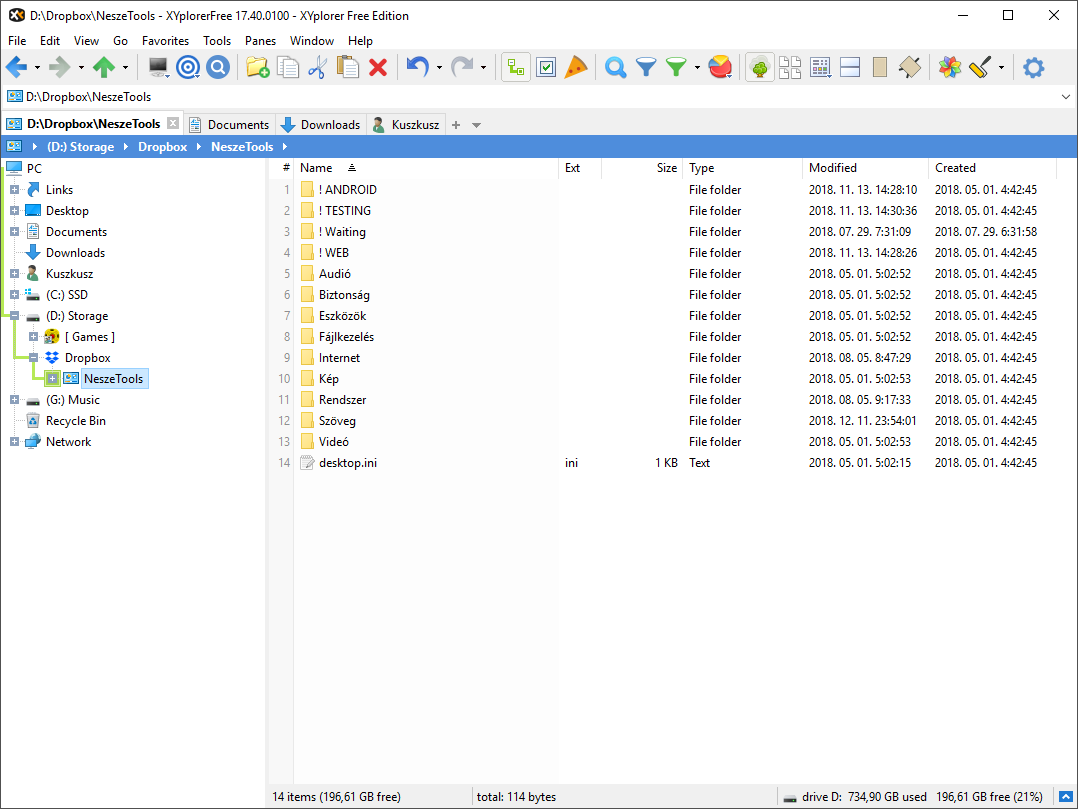This screenshot has width=1078, height=809.
Task: Switch to the Downloads tab
Action: (328, 124)
